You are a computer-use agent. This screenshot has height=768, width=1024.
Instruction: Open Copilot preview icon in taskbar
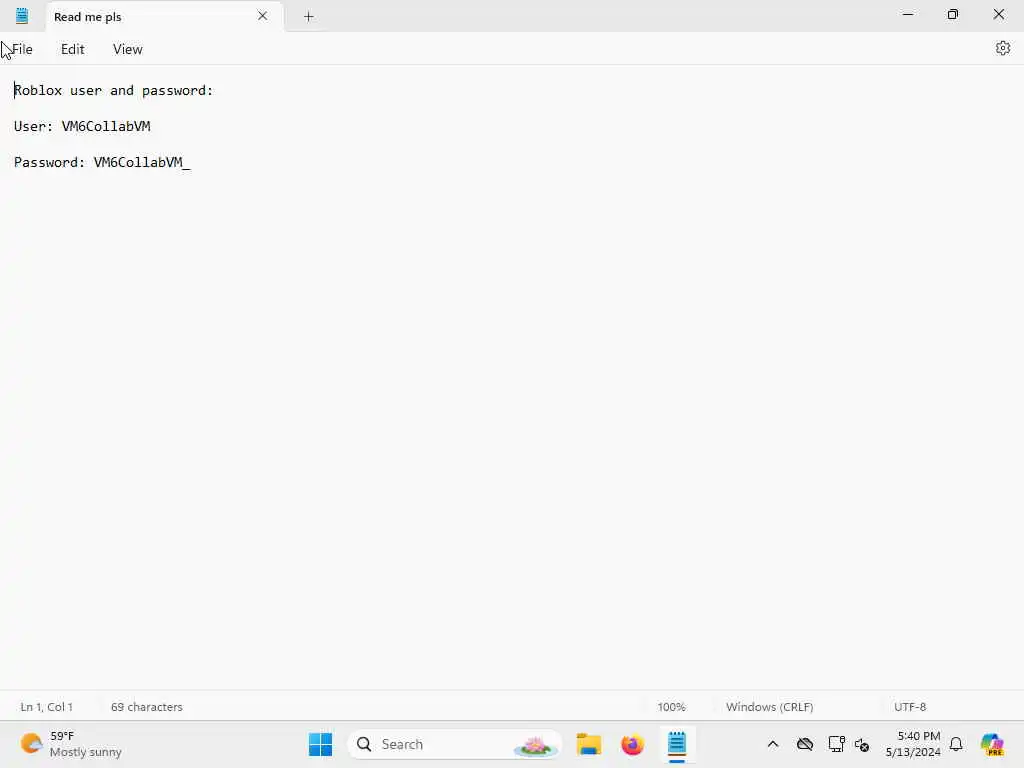click(x=992, y=744)
